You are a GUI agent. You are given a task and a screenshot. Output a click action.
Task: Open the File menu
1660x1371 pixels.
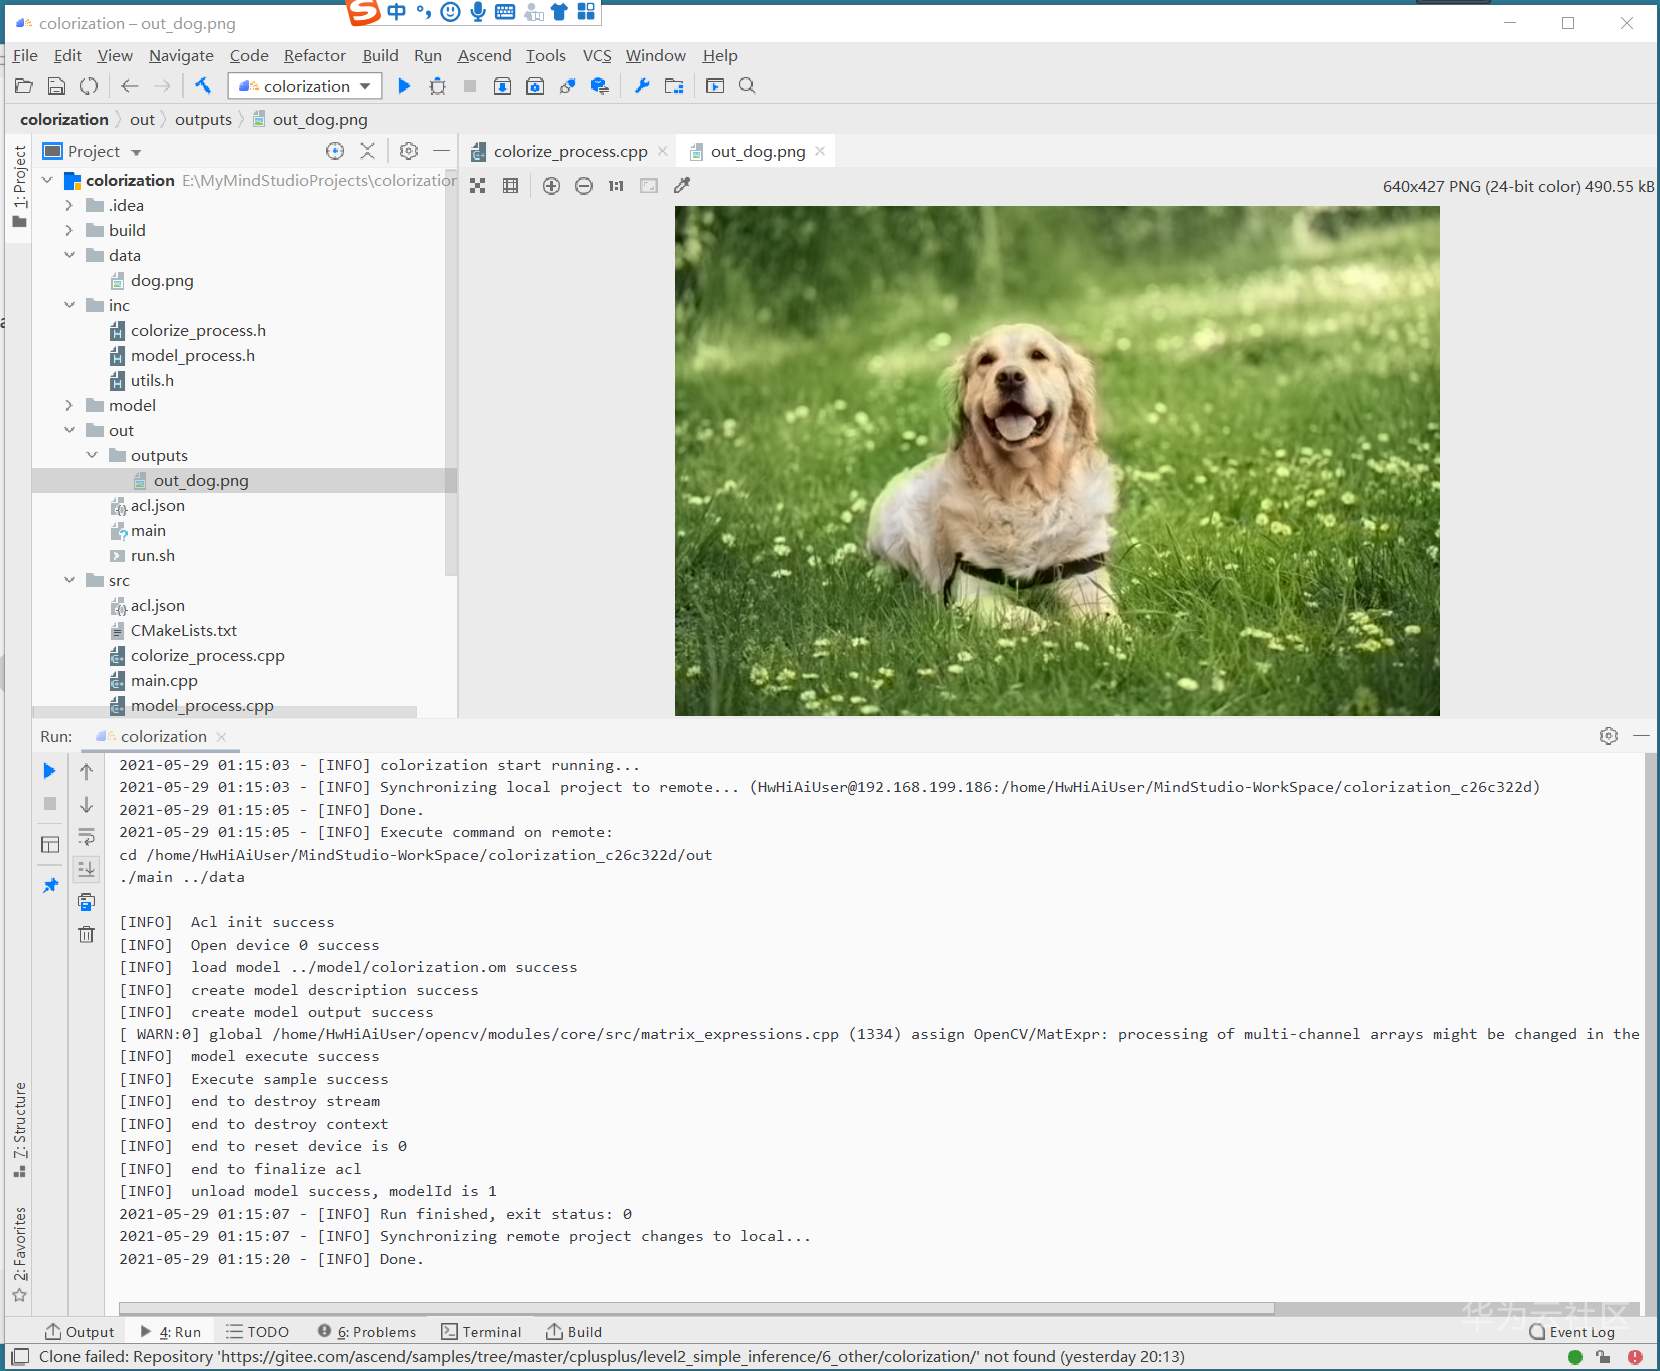[25, 56]
